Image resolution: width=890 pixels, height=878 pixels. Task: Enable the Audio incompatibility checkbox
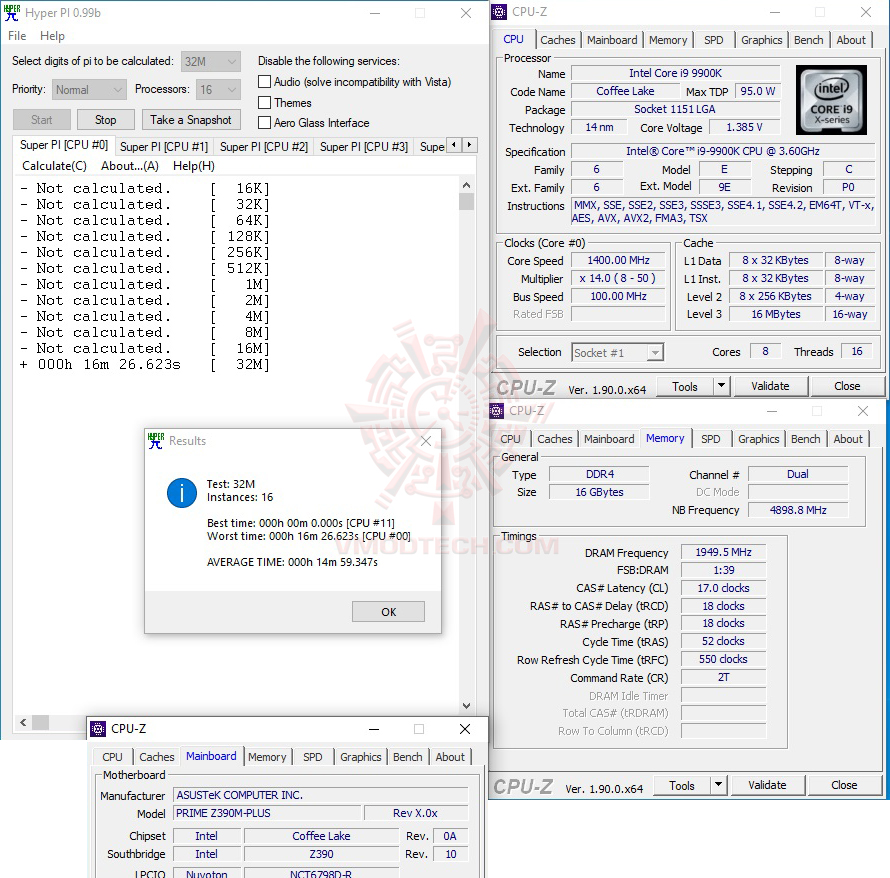tap(264, 81)
